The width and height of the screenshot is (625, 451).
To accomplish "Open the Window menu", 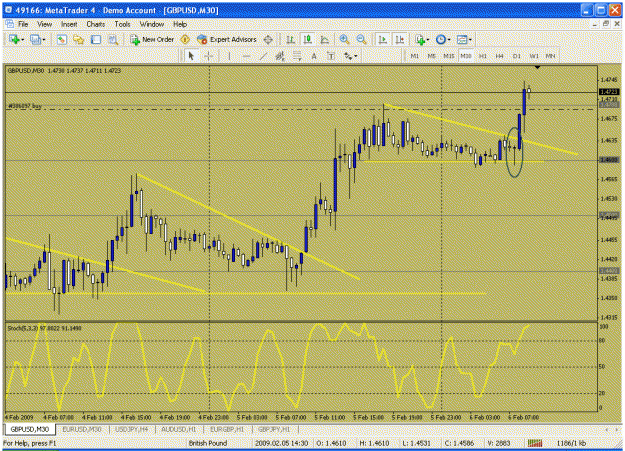I will (x=152, y=24).
